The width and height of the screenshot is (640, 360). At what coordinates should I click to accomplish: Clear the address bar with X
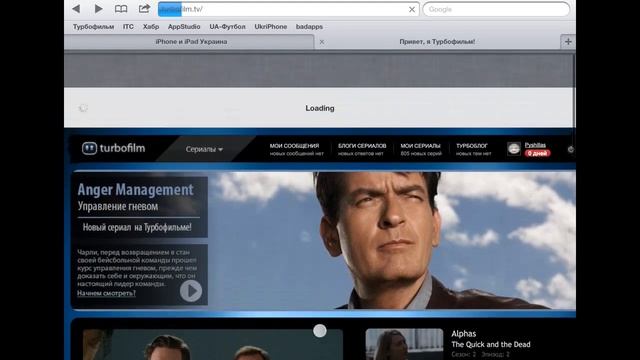click(x=412, y=9)
